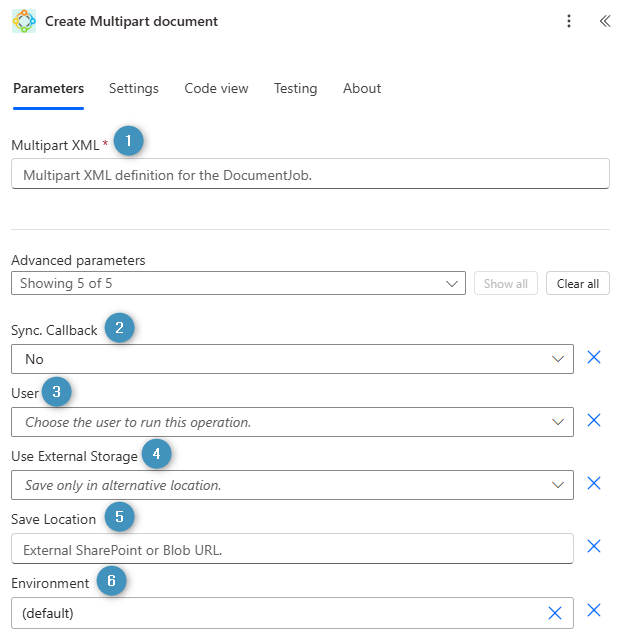The width and height of the screenshot is (623, 636).
Task: Focus the Save Location URL field
Action: [292, 548]
